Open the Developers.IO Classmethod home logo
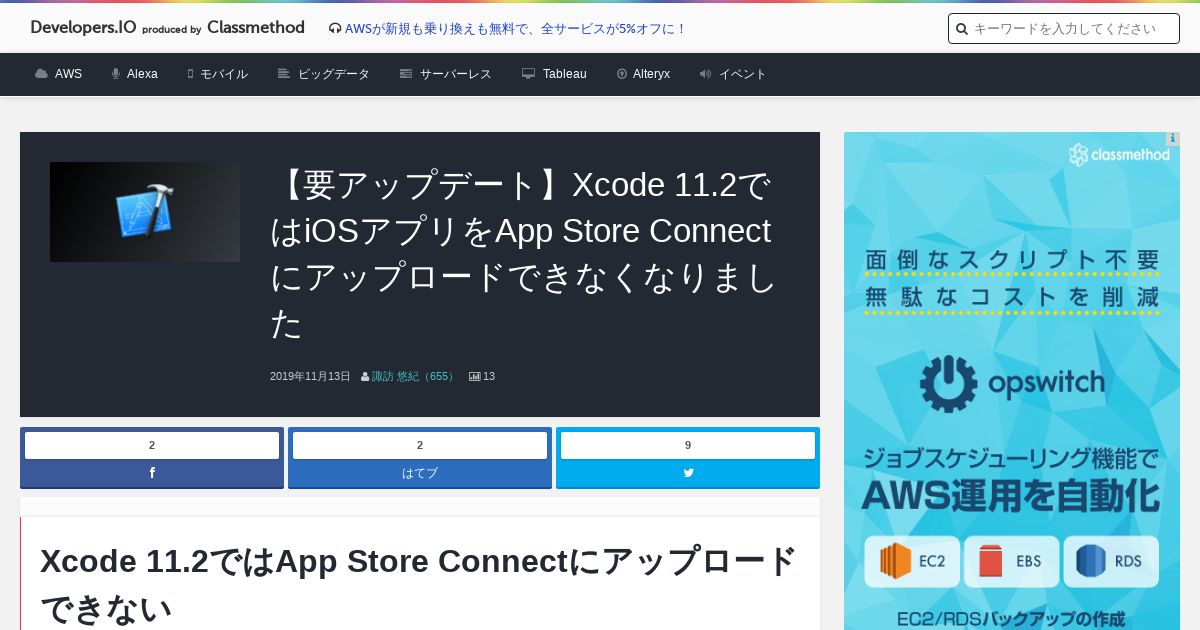 [x=168, y=28]
